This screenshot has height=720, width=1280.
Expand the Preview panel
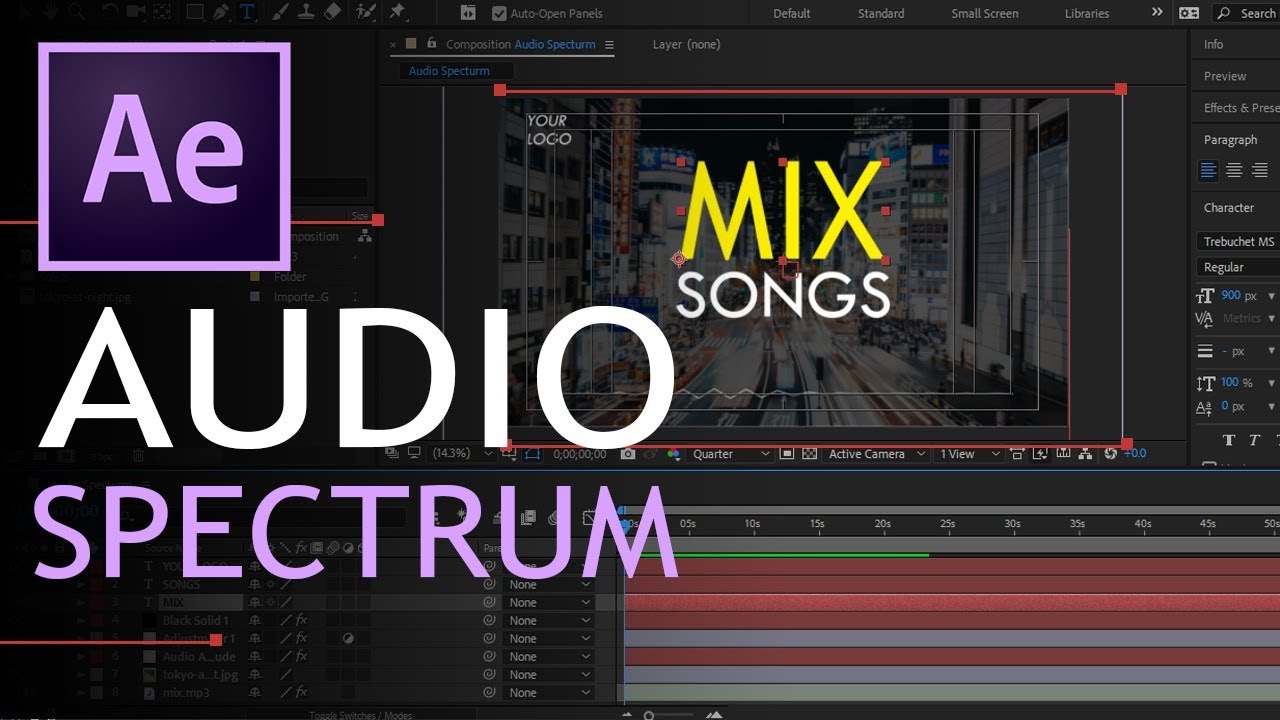pyautogui.click(x=1225, y=76)
